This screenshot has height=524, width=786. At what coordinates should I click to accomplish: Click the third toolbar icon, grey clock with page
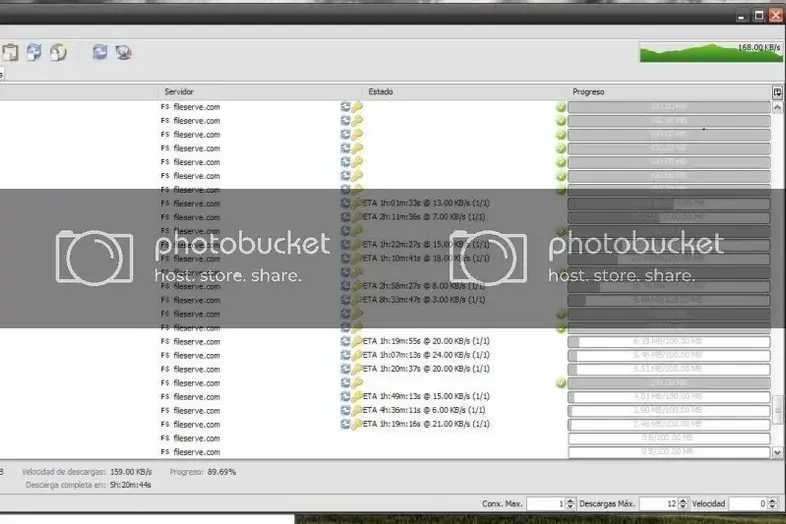(58, 52)
